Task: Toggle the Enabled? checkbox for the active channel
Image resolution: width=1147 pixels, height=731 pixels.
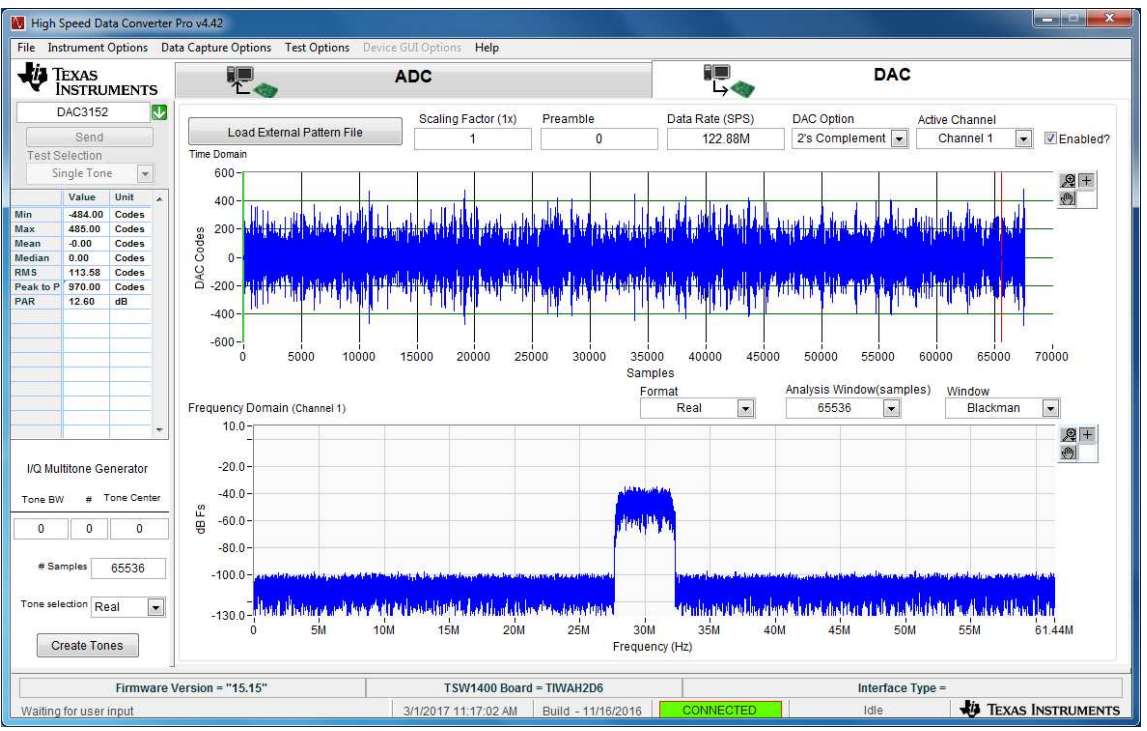Action: pos(1050,139)
